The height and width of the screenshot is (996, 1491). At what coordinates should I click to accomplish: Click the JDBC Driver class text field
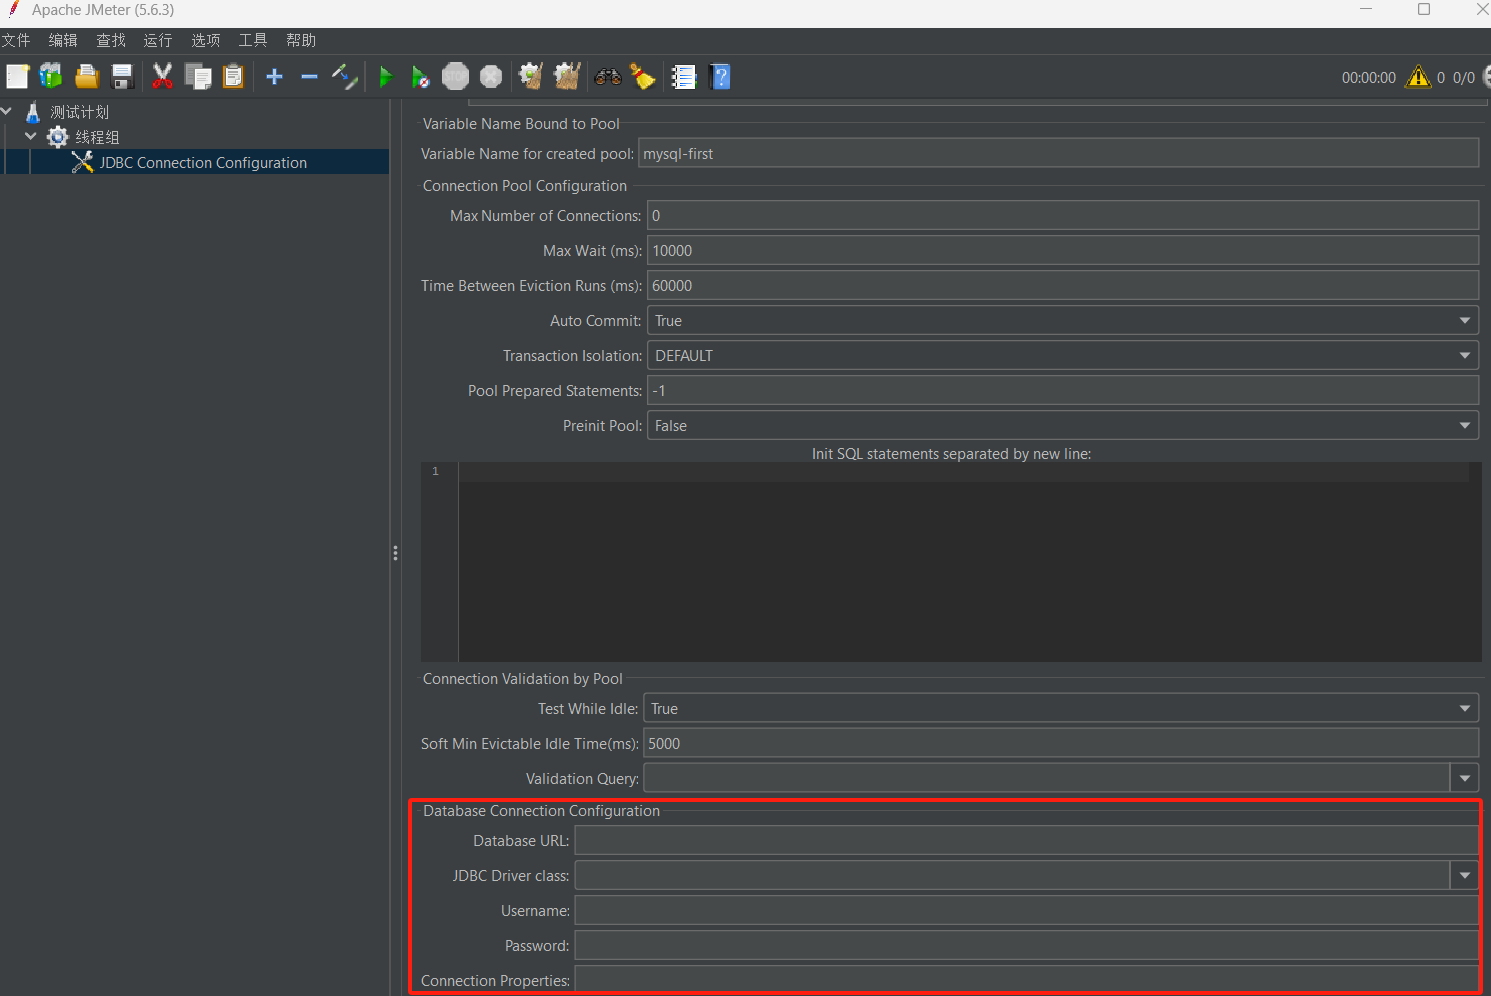(x=1012, y=875)
